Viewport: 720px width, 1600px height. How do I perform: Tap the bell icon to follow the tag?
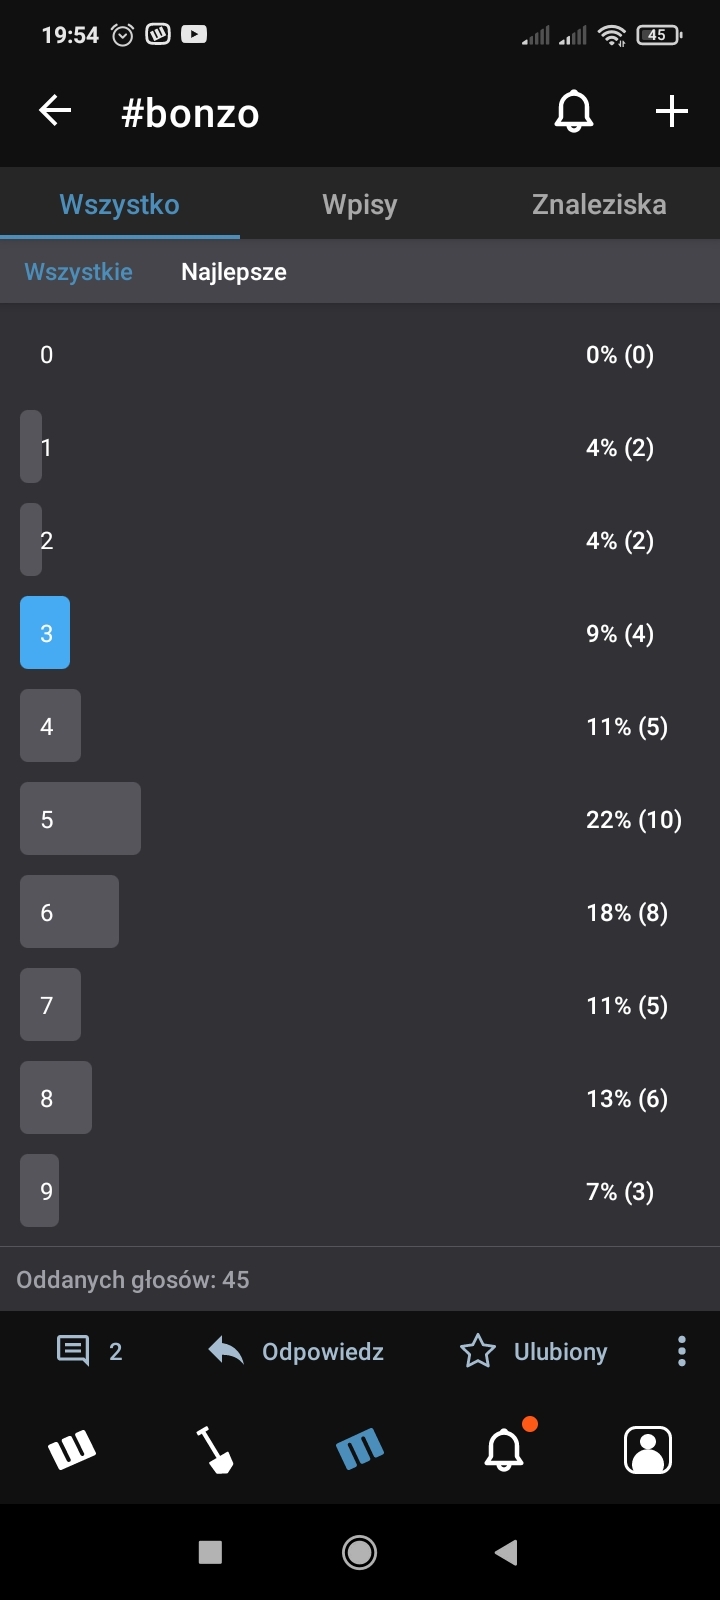click(x=573, y=111)
